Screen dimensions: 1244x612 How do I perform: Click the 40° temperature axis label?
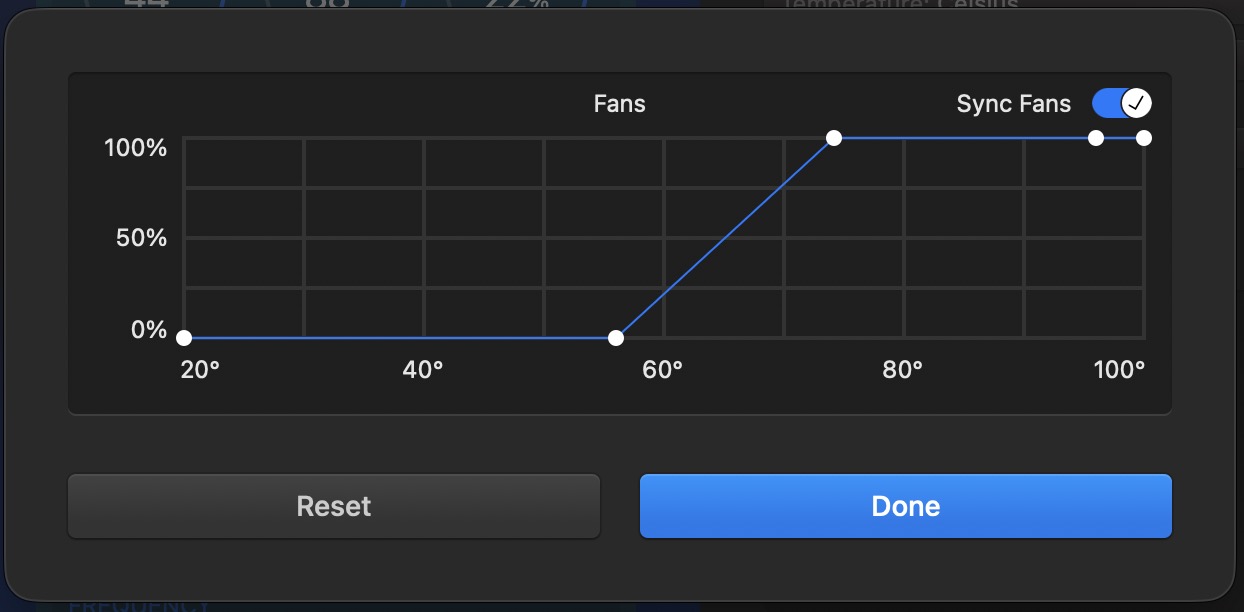pyautogui.click(x=423, y=370)
